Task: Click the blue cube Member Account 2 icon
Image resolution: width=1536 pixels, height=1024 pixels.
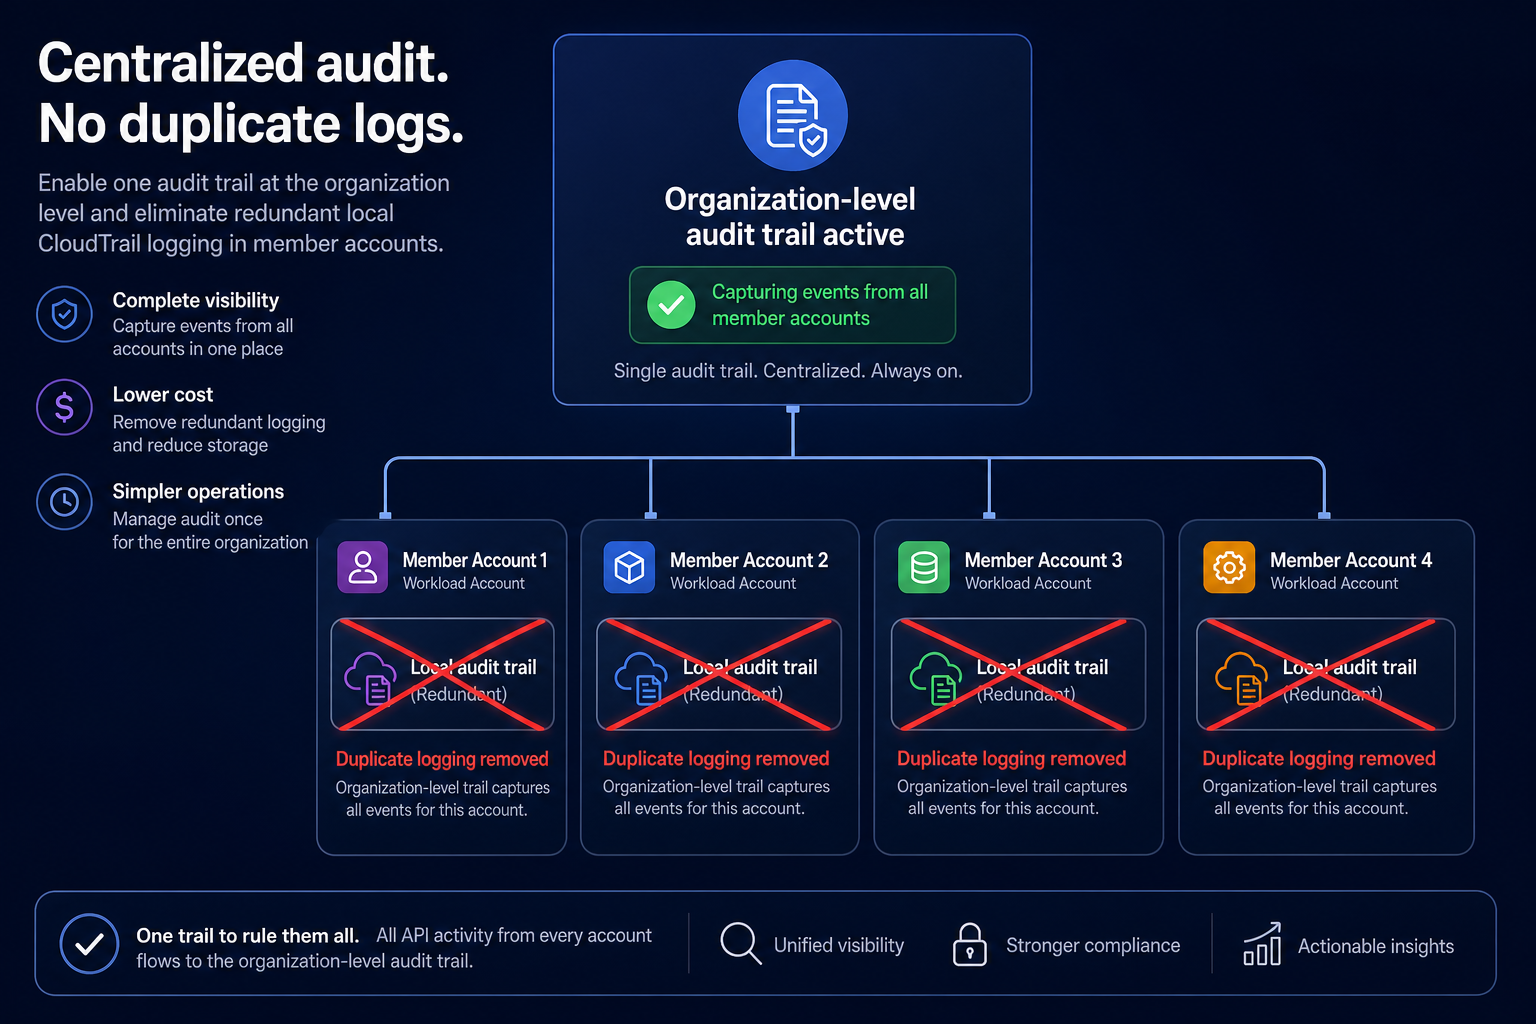Action: 629,567
